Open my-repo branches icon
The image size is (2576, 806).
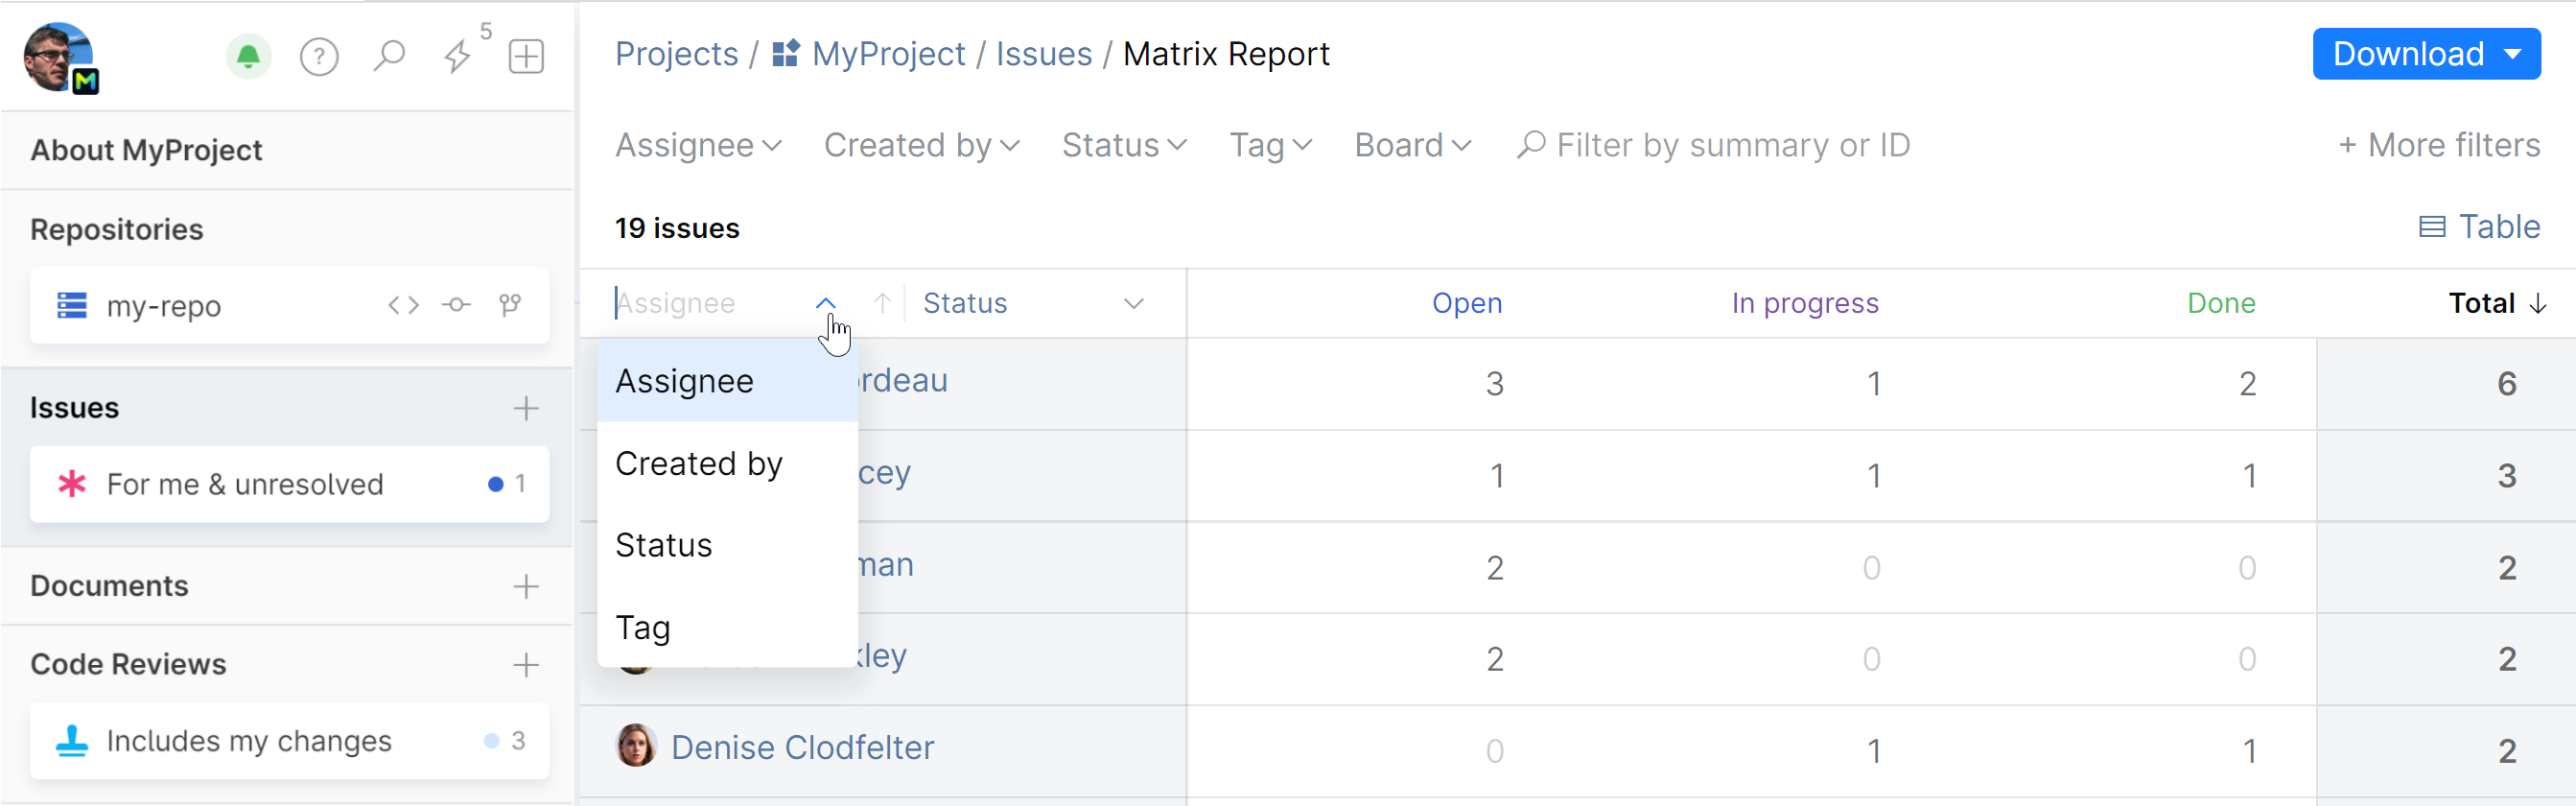click(510, 305)
